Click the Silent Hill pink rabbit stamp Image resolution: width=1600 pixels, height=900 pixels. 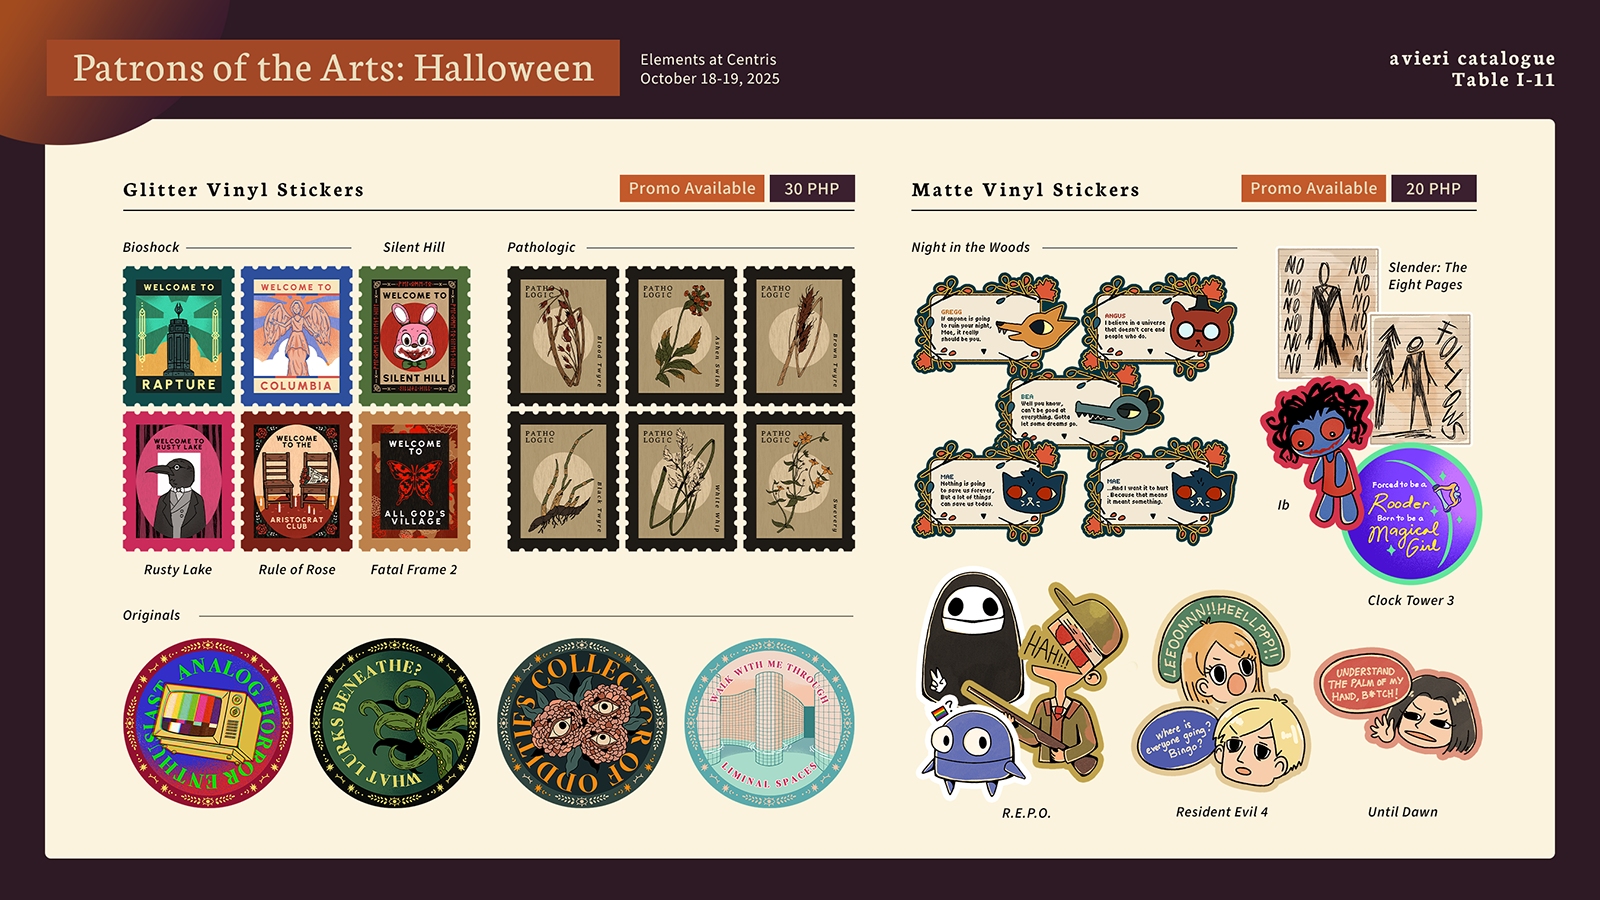414,336
